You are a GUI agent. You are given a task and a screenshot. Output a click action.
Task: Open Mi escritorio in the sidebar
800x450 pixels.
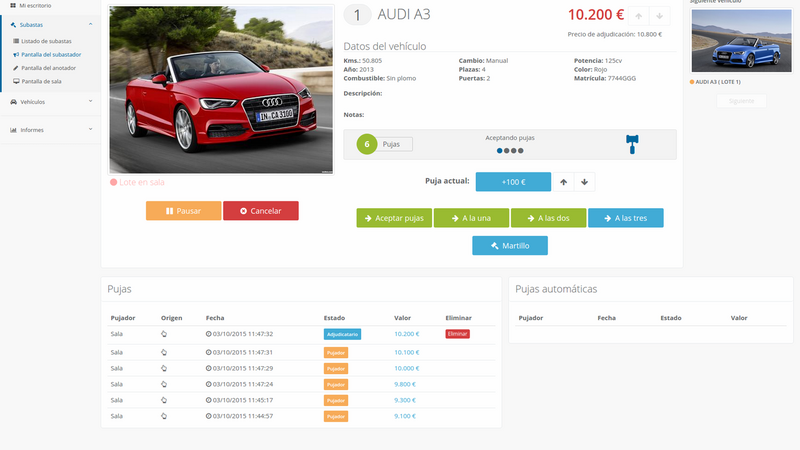(31, 6)
